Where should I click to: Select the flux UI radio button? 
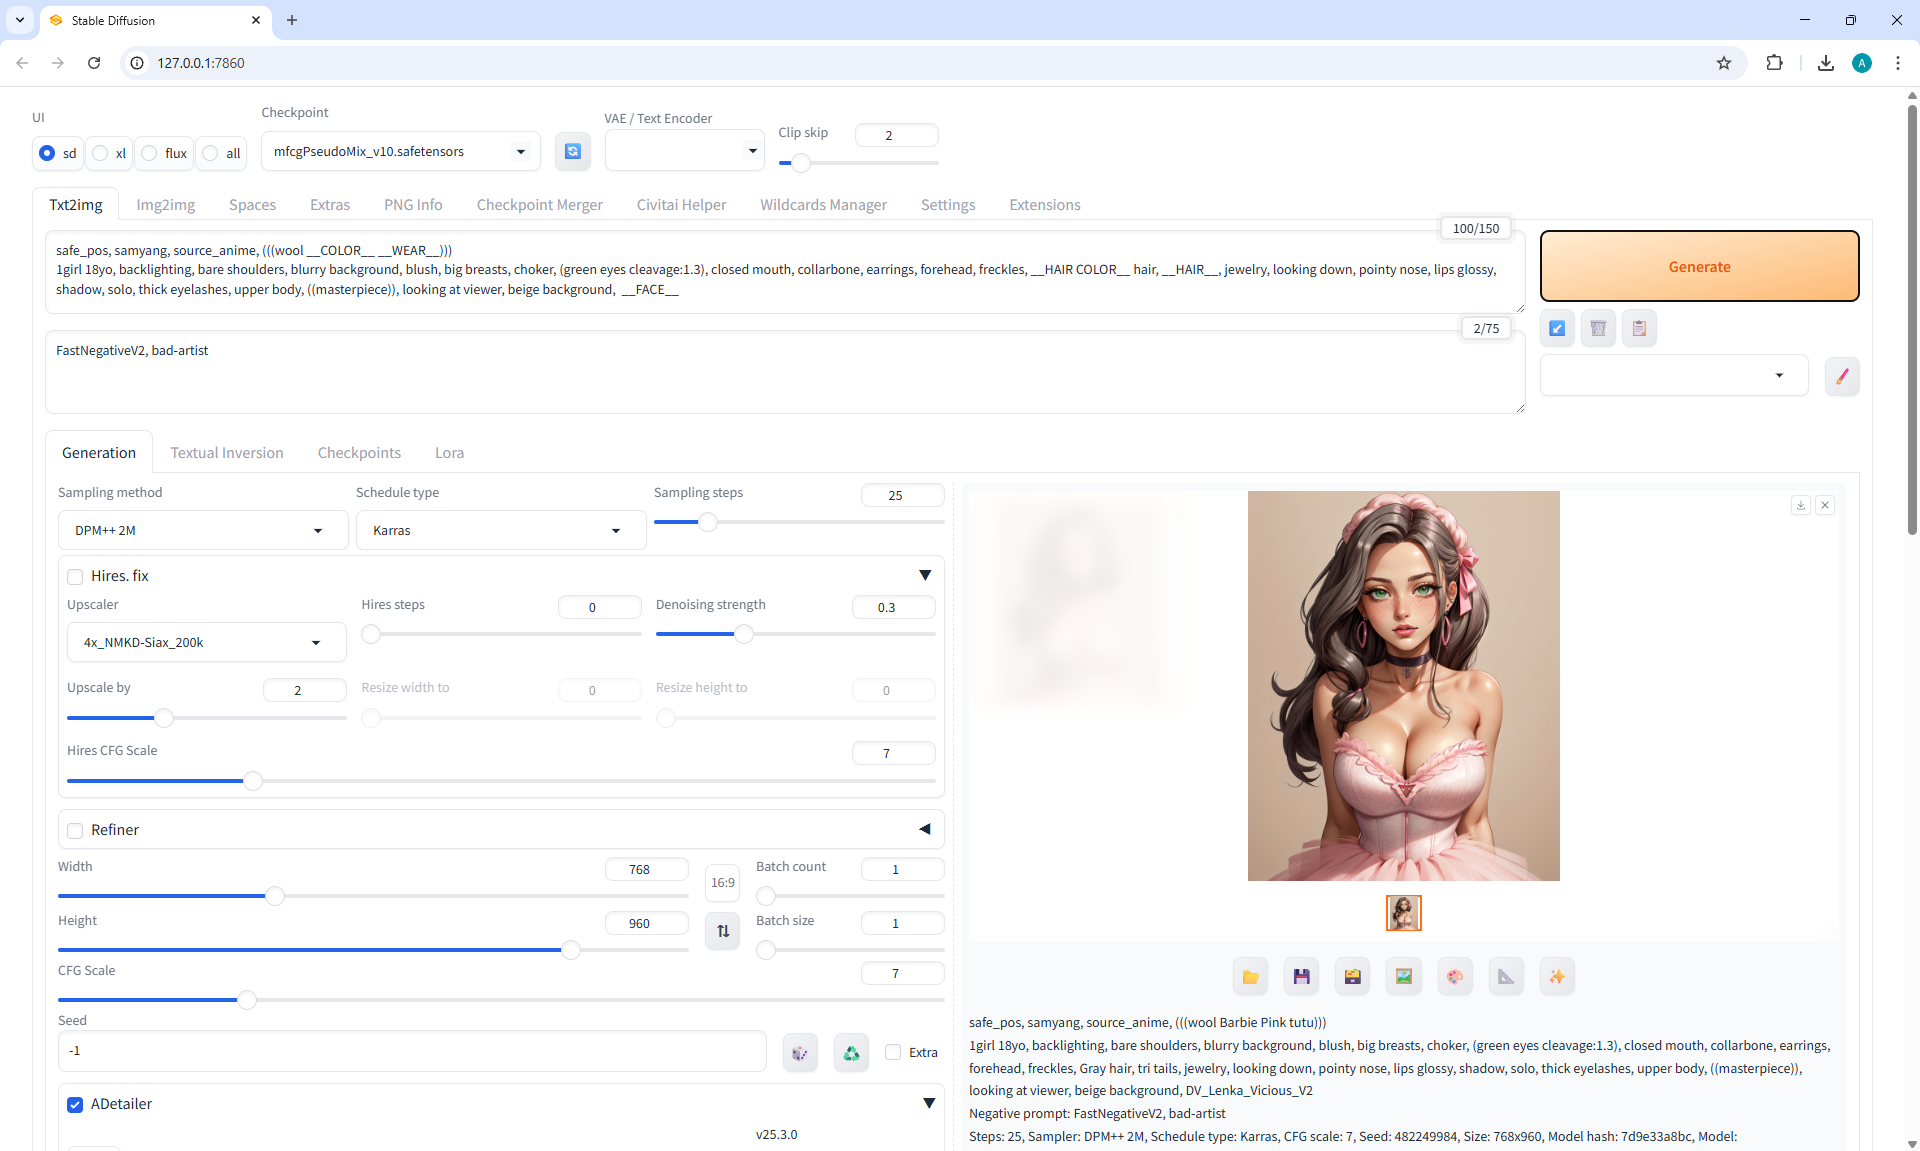coord(150,153)
